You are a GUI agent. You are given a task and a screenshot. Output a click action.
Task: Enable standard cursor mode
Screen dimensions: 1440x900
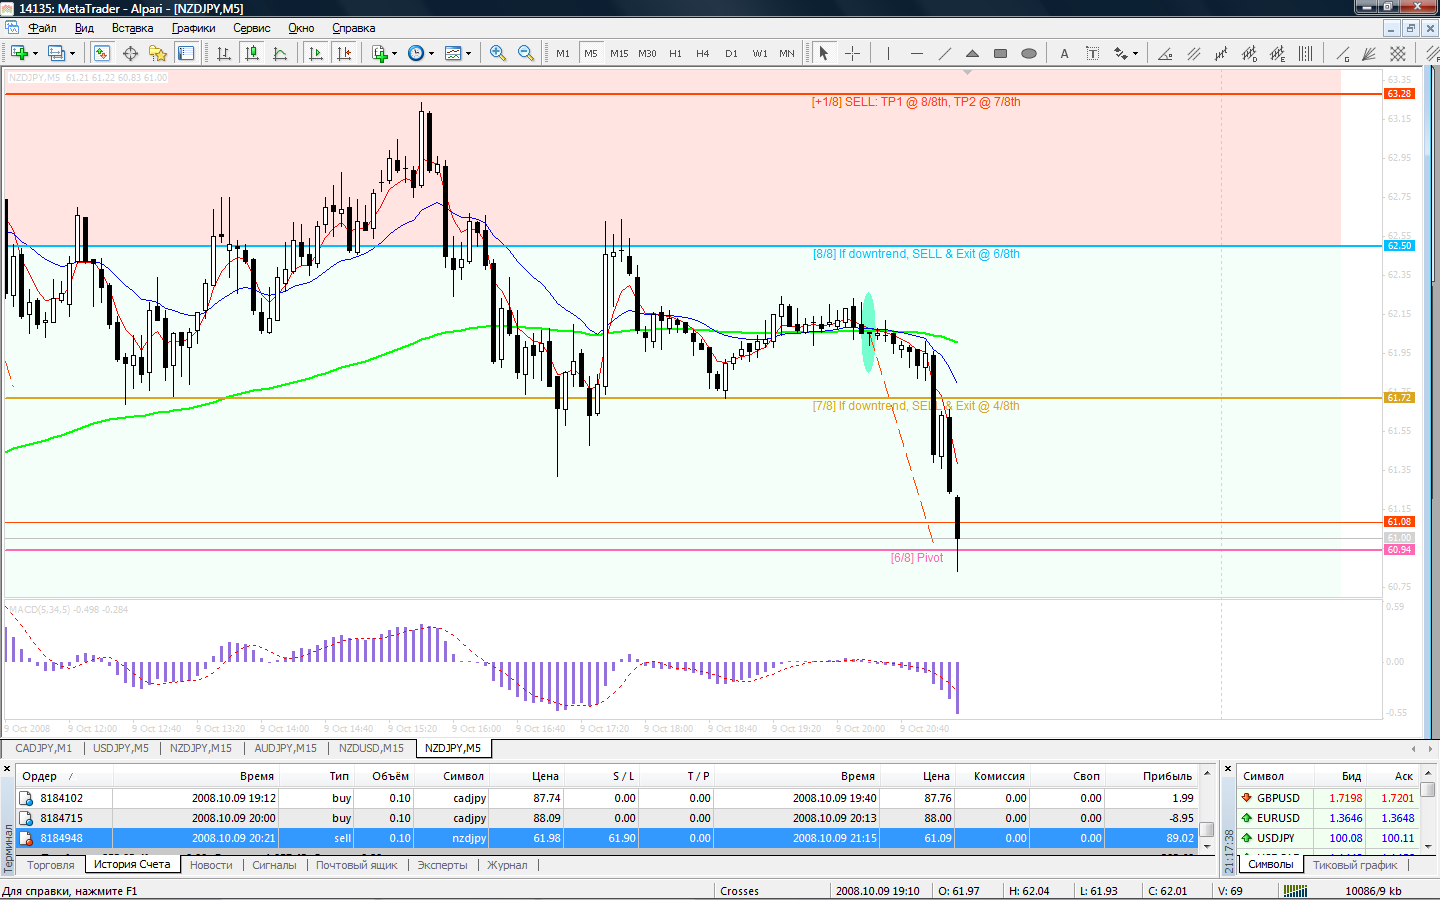[x=824, y=53]
